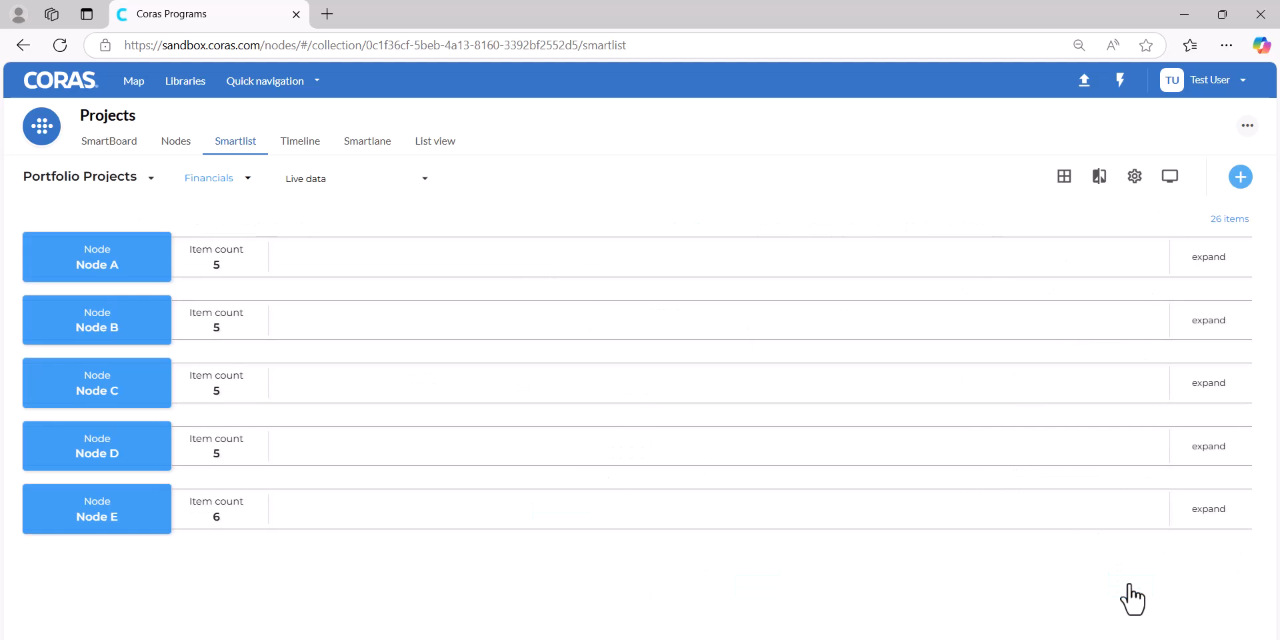Screen dimensions: 1280x640
Task: Click the Projects page title
Action: pyautogui.click(x=108, y=116)
